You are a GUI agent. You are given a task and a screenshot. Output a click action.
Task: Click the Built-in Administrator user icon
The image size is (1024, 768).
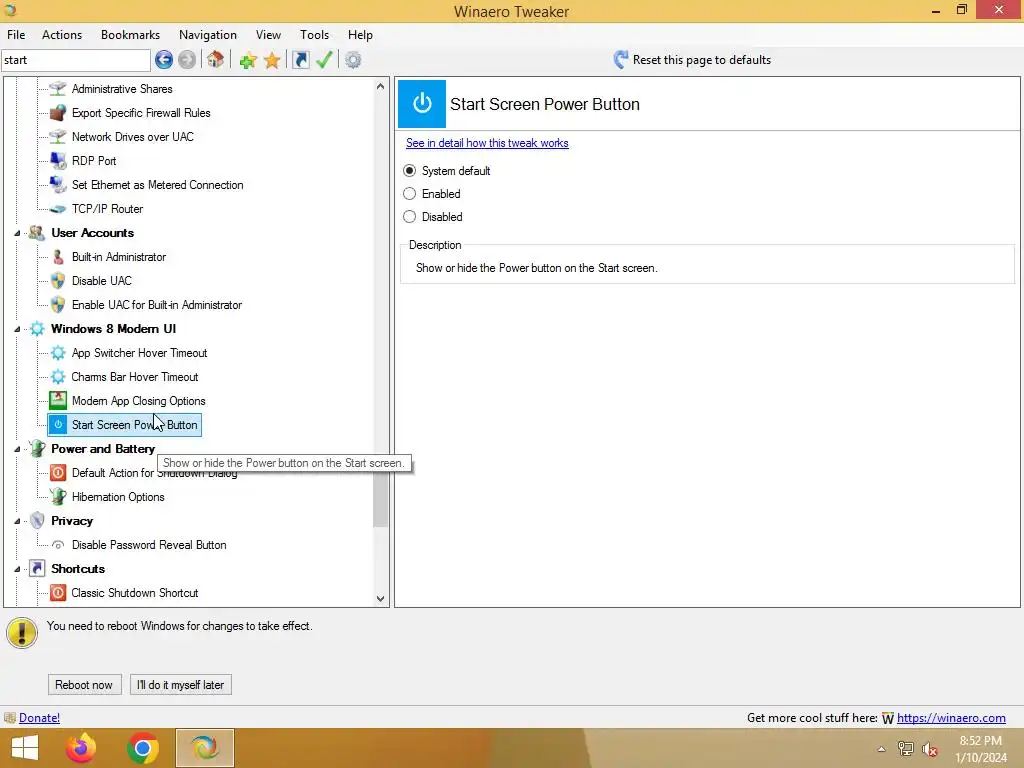[x=58, y=257]
